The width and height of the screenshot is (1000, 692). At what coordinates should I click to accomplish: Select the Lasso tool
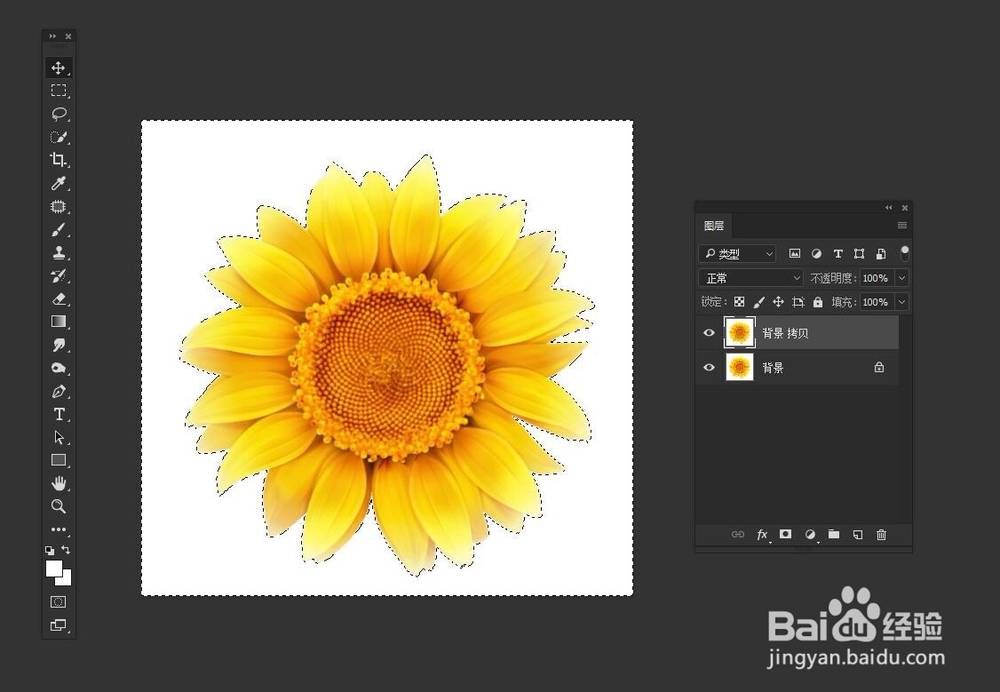click(x=58, y=114)
